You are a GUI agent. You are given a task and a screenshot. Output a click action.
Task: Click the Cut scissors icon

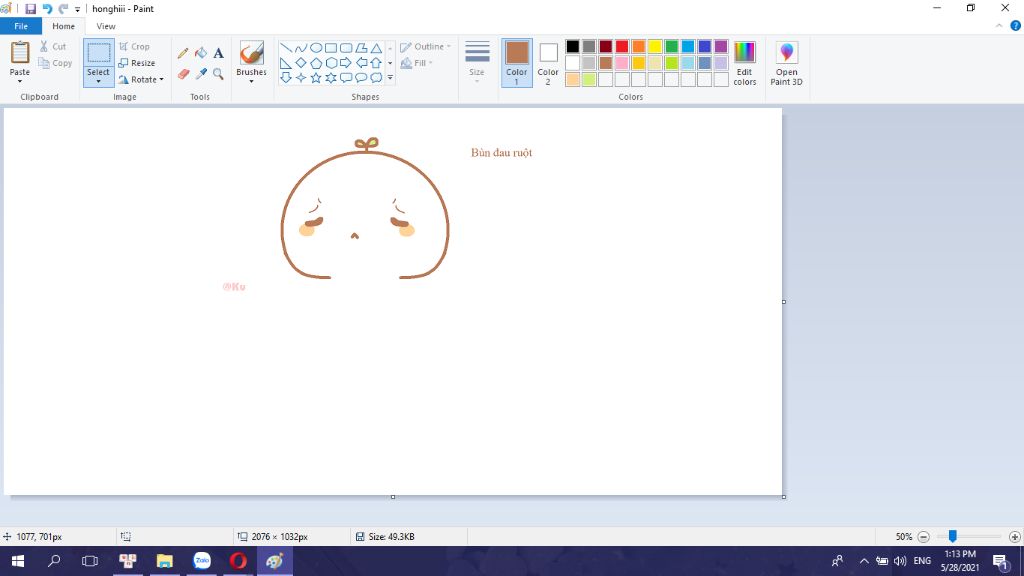tap(44, 46)
